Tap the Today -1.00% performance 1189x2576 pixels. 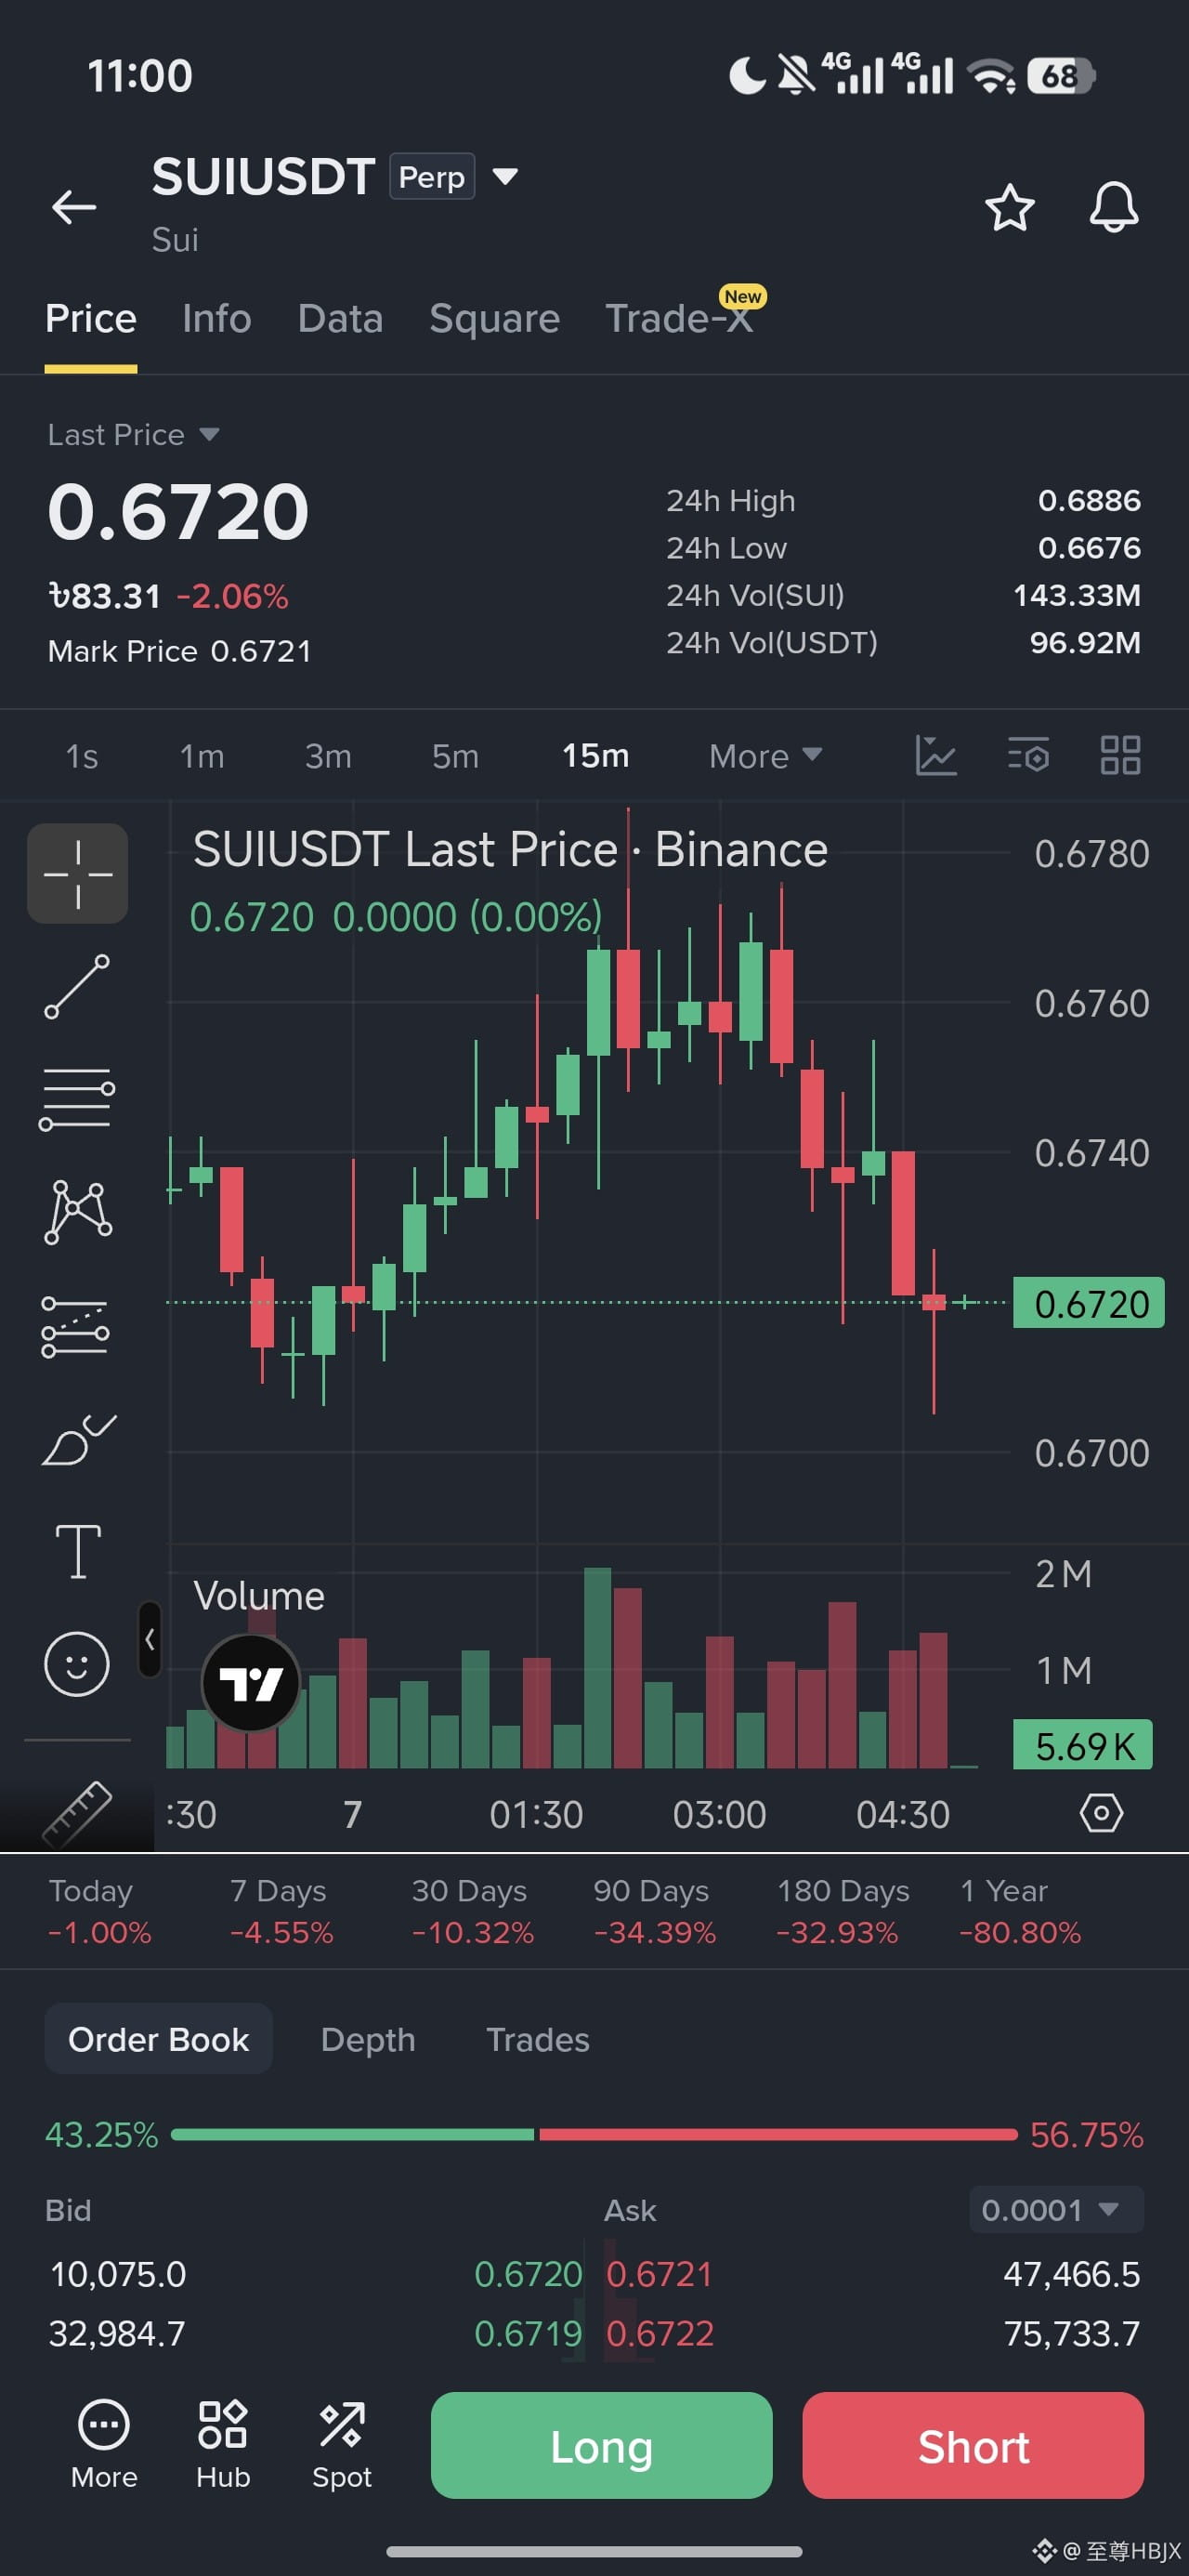coord(99,1911)
